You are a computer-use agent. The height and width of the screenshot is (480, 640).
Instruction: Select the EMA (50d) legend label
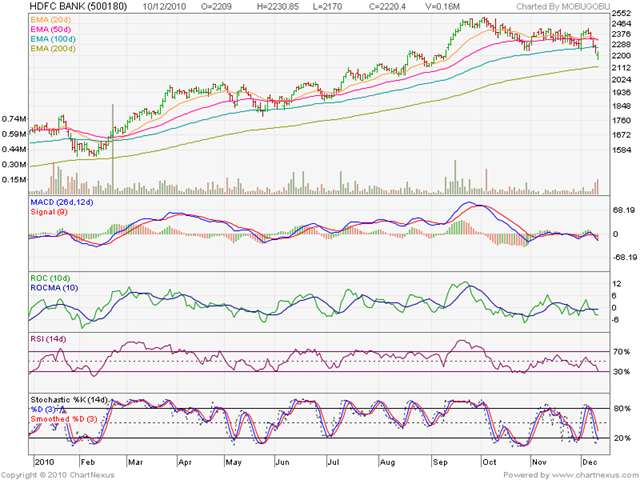tap(51, 29)
